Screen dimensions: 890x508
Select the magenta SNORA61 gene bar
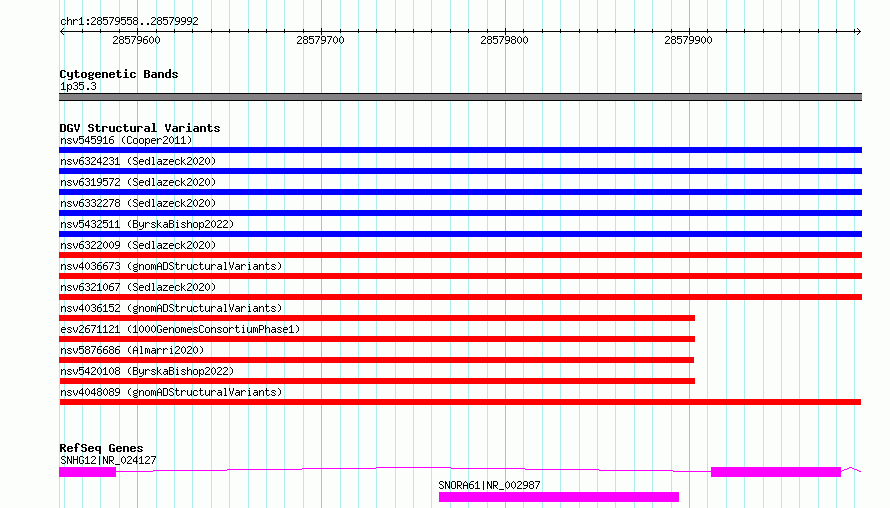[559, 497]
